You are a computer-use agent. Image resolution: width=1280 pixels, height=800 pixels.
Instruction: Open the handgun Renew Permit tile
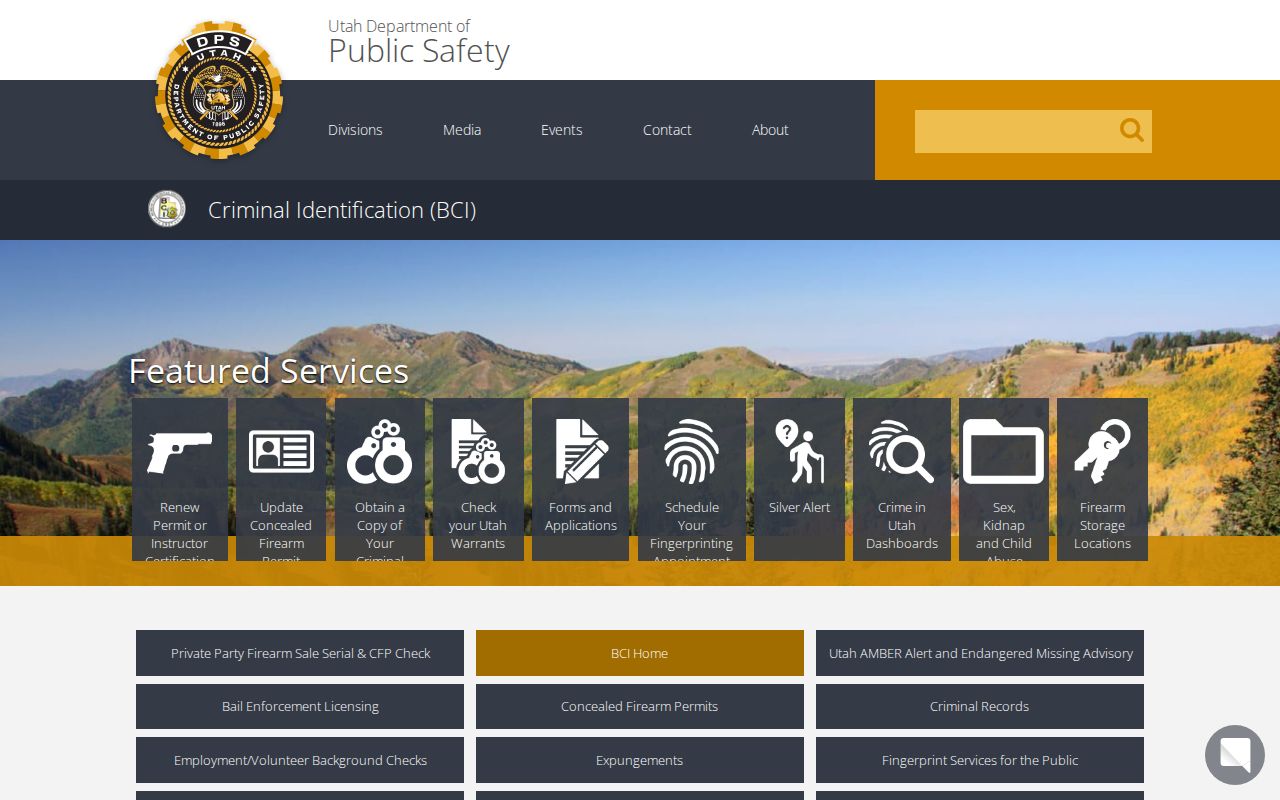(x=180, y=479)
